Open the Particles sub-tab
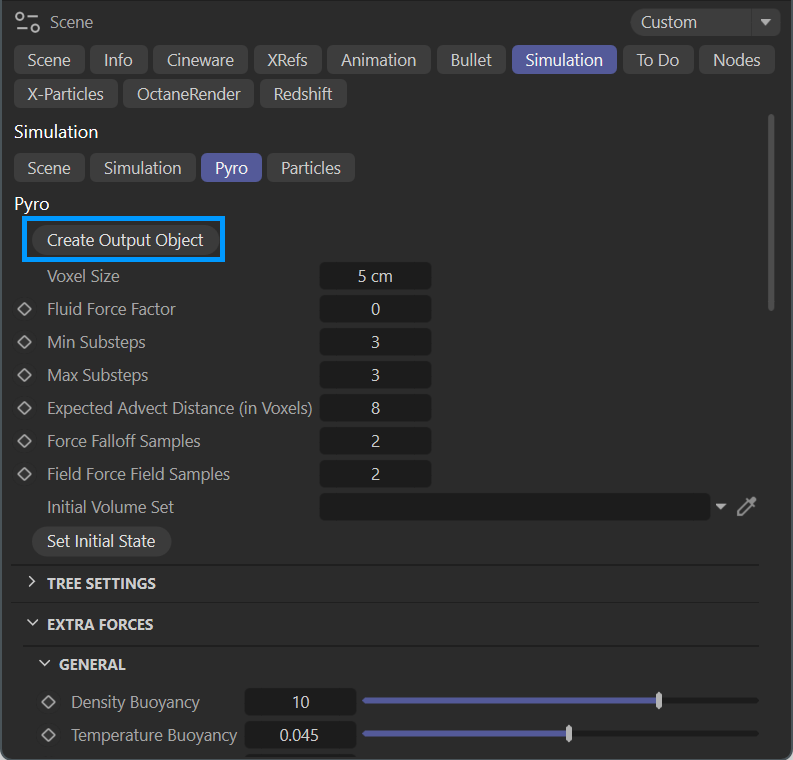 pos(310,168)
